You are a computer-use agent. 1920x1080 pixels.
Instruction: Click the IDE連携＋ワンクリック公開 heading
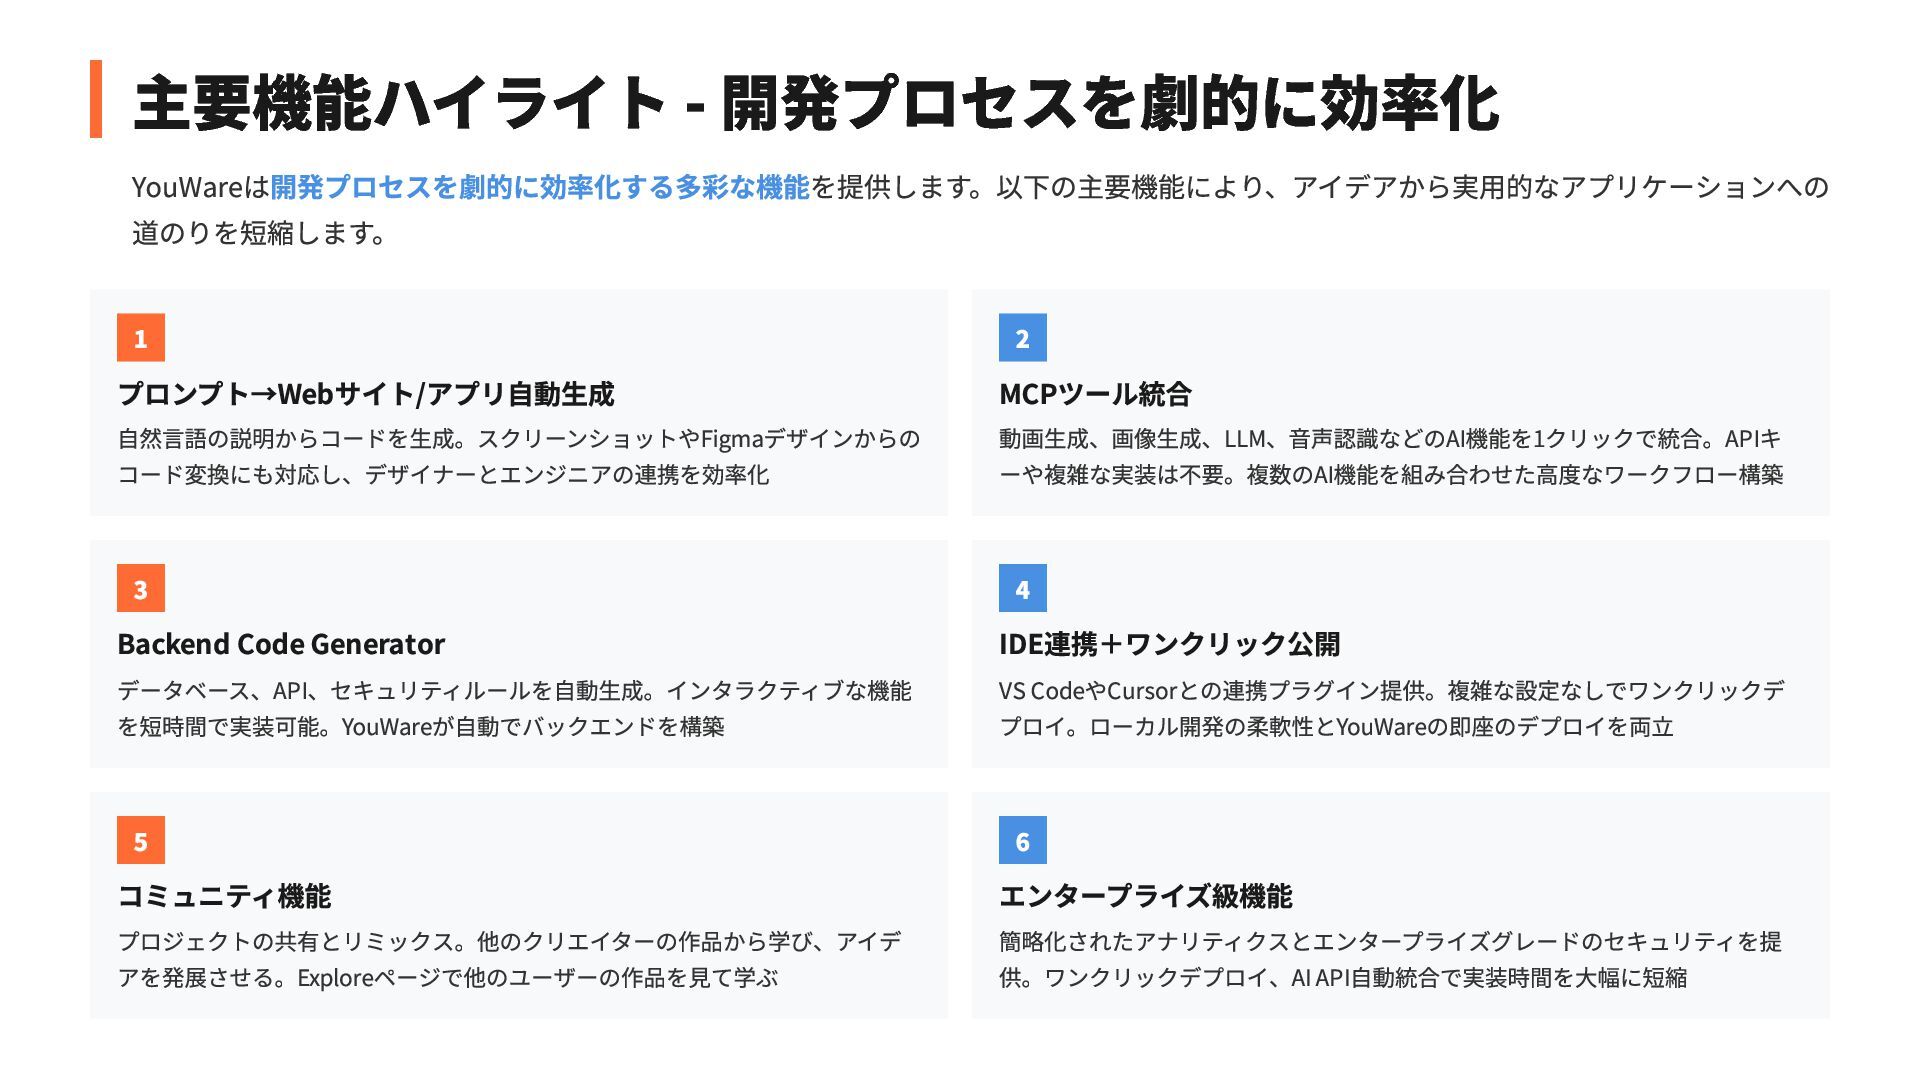(x=1169, y=644)
